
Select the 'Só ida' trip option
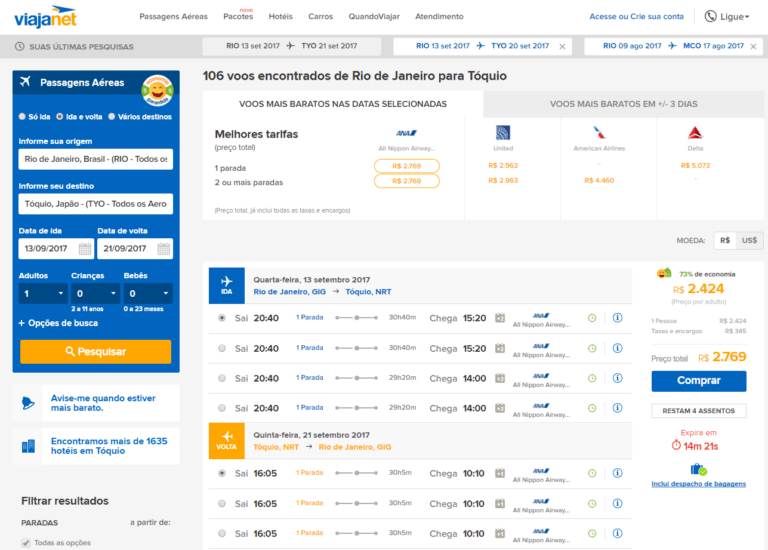tap(23, 116)
